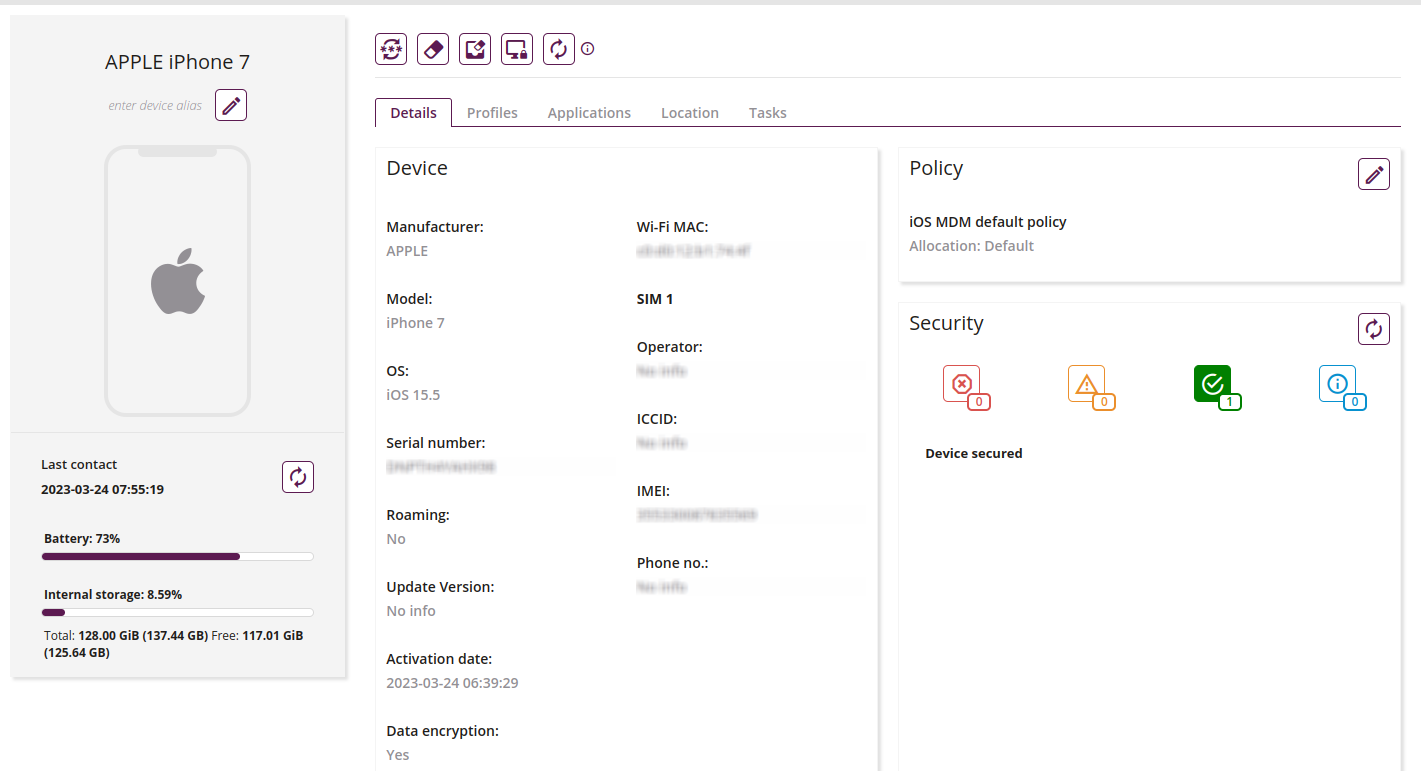The image size is (1421, 771).
Task: Switch to the Tasks tab
Action: 768,113
